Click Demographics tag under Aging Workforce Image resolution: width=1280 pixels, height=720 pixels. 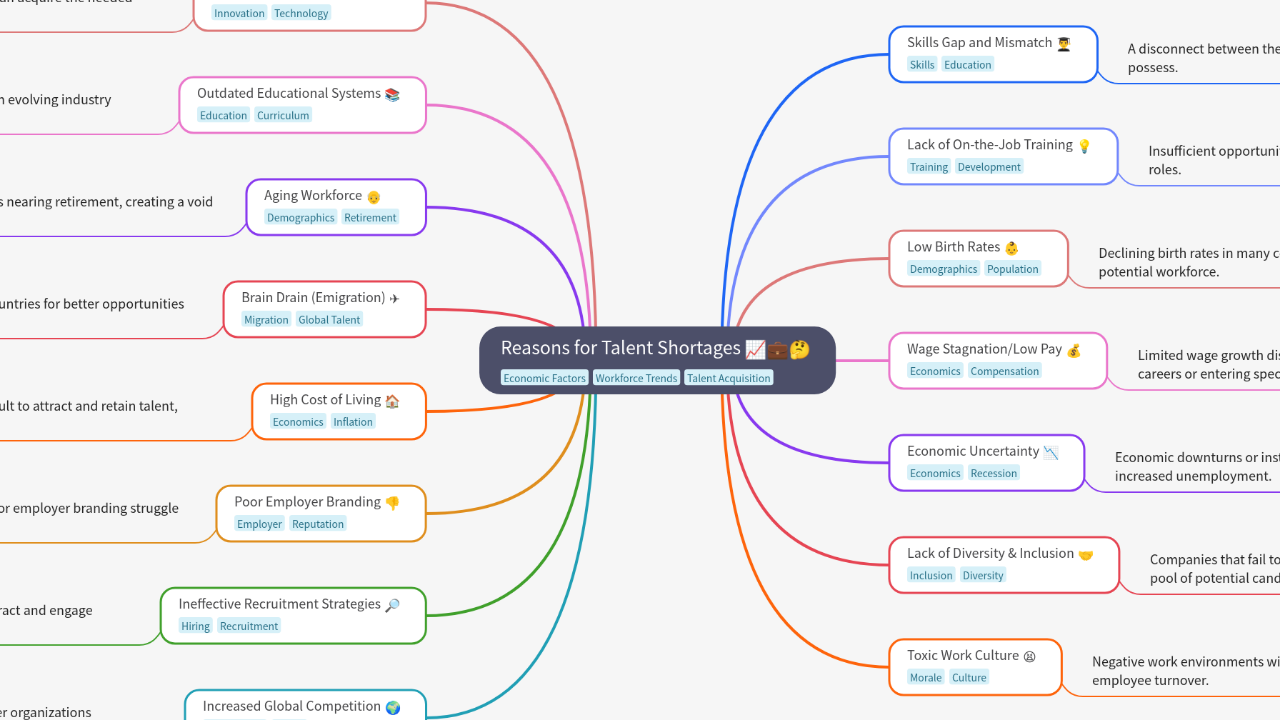[x=301, y=217]
